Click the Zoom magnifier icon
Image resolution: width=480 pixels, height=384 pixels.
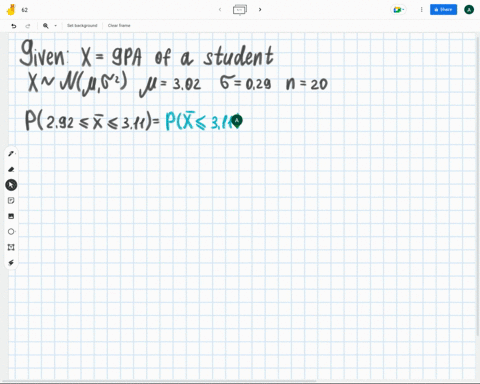pyautogui.click(x=46, y=26)
